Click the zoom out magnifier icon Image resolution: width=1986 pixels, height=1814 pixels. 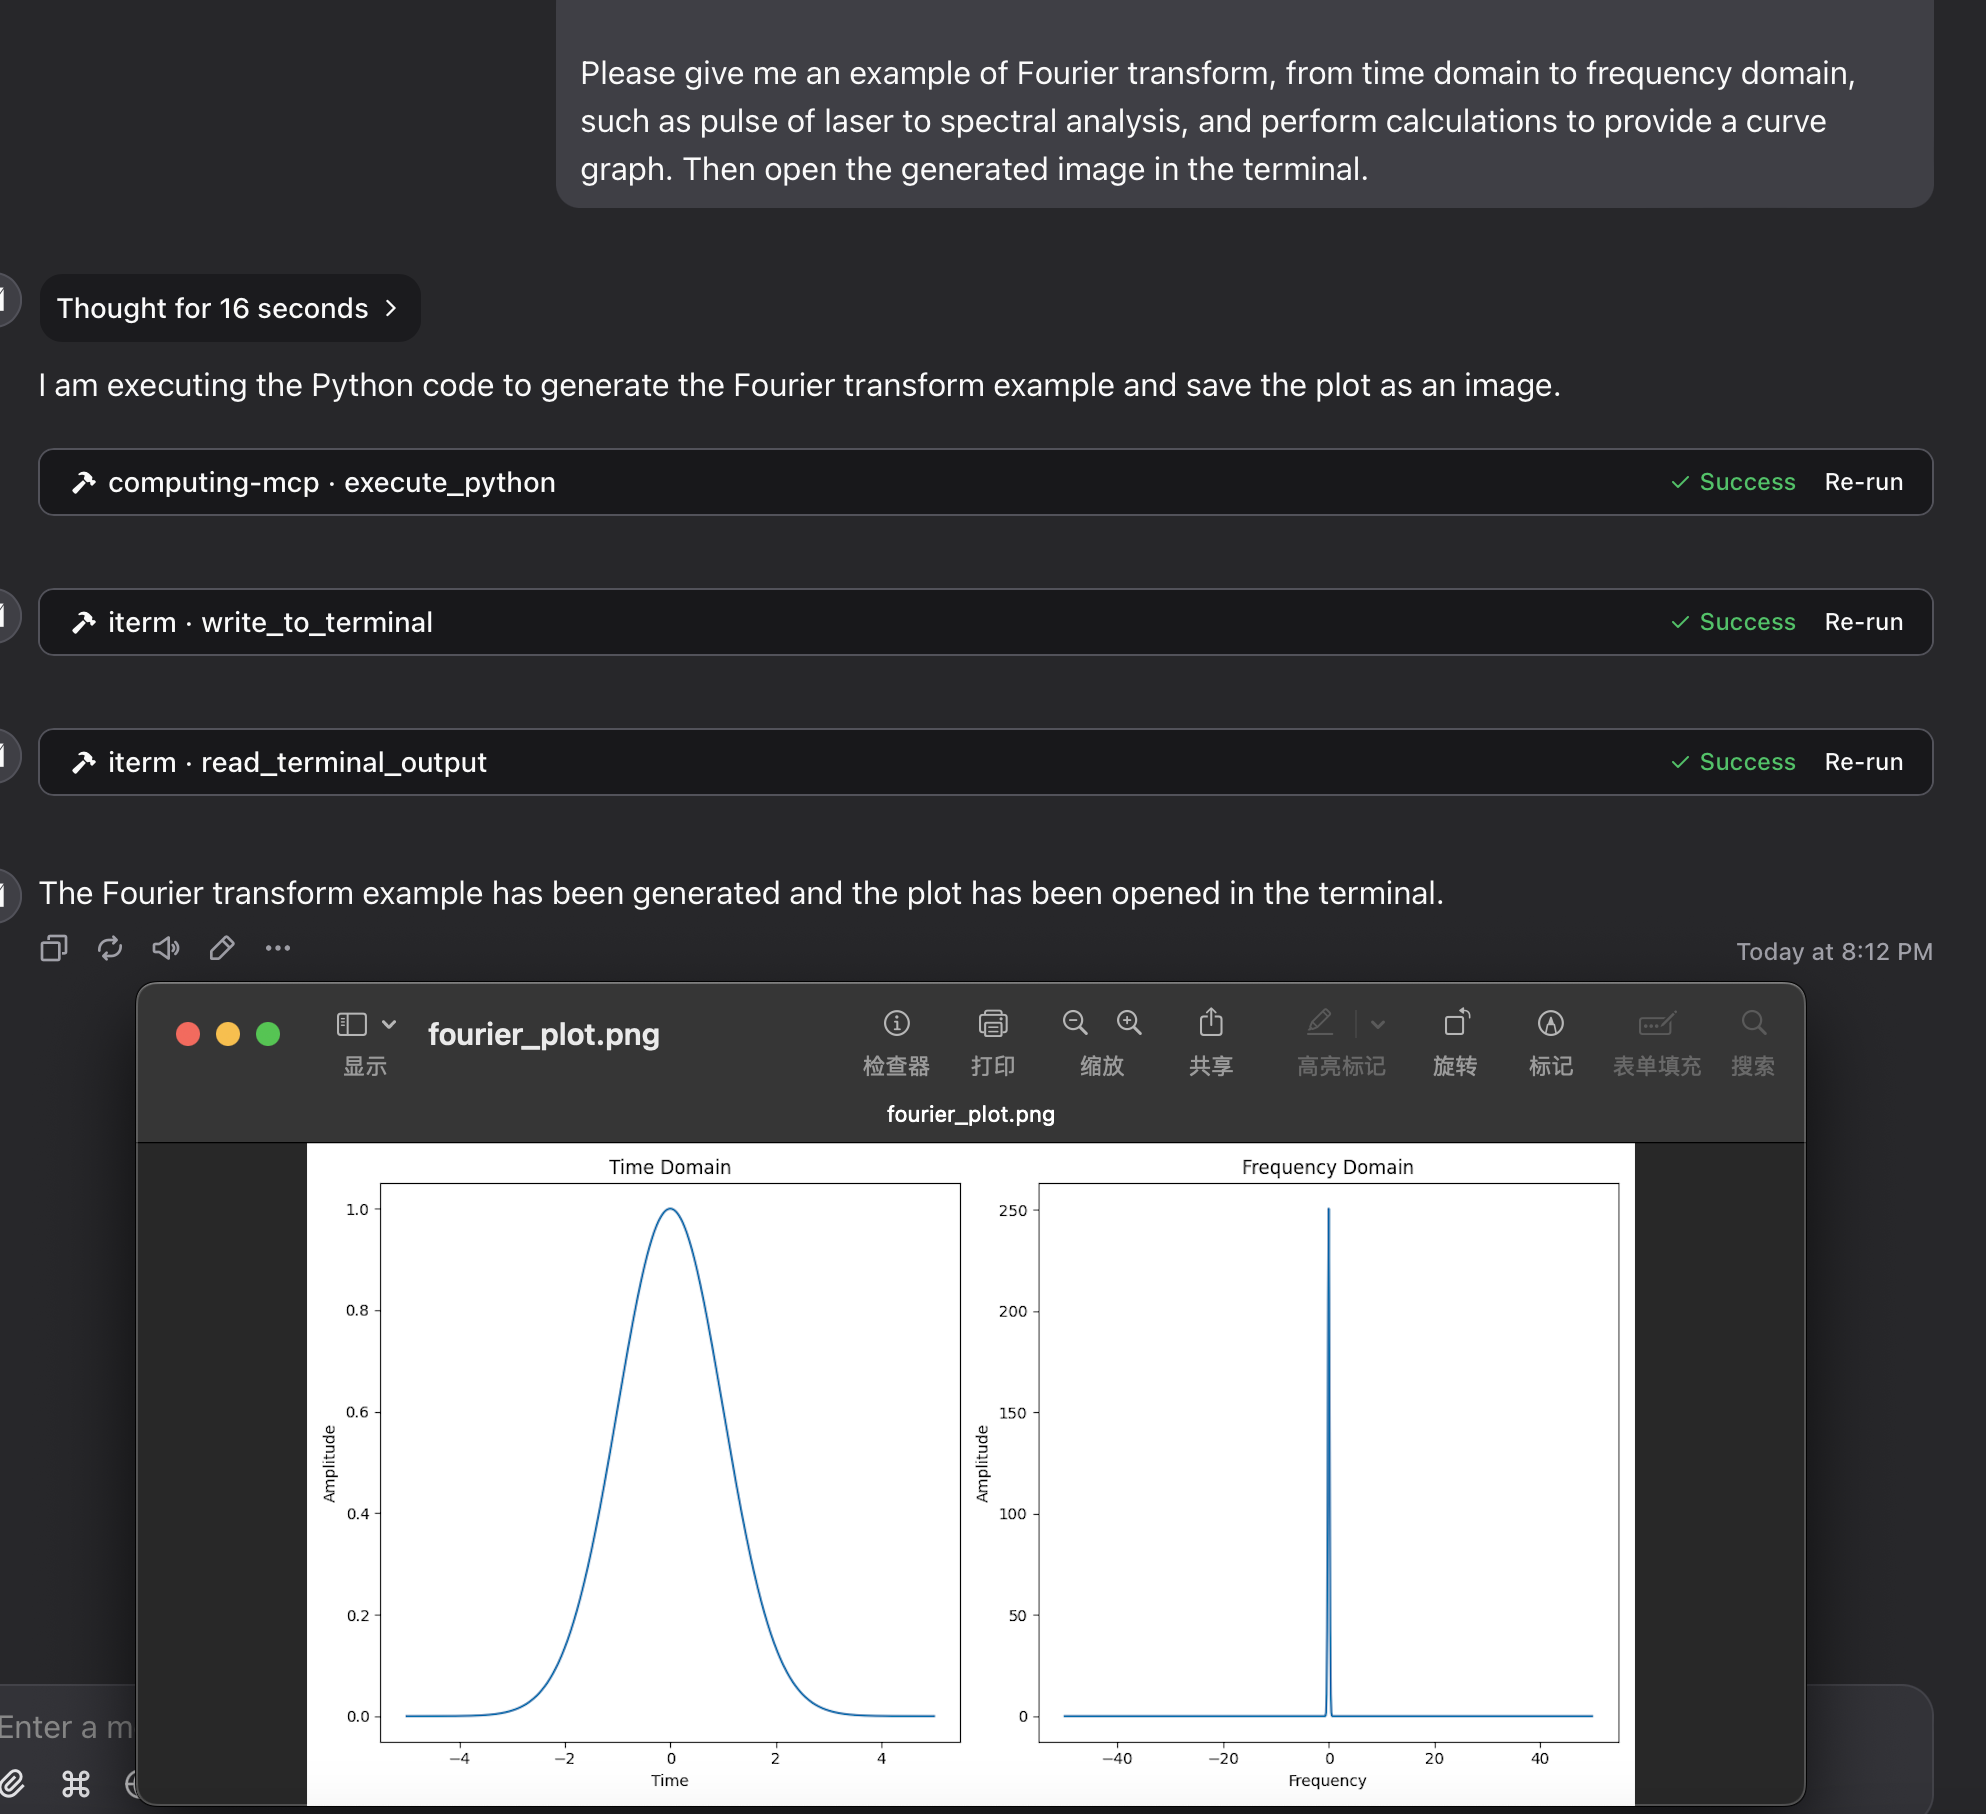click(1075, 1022)
